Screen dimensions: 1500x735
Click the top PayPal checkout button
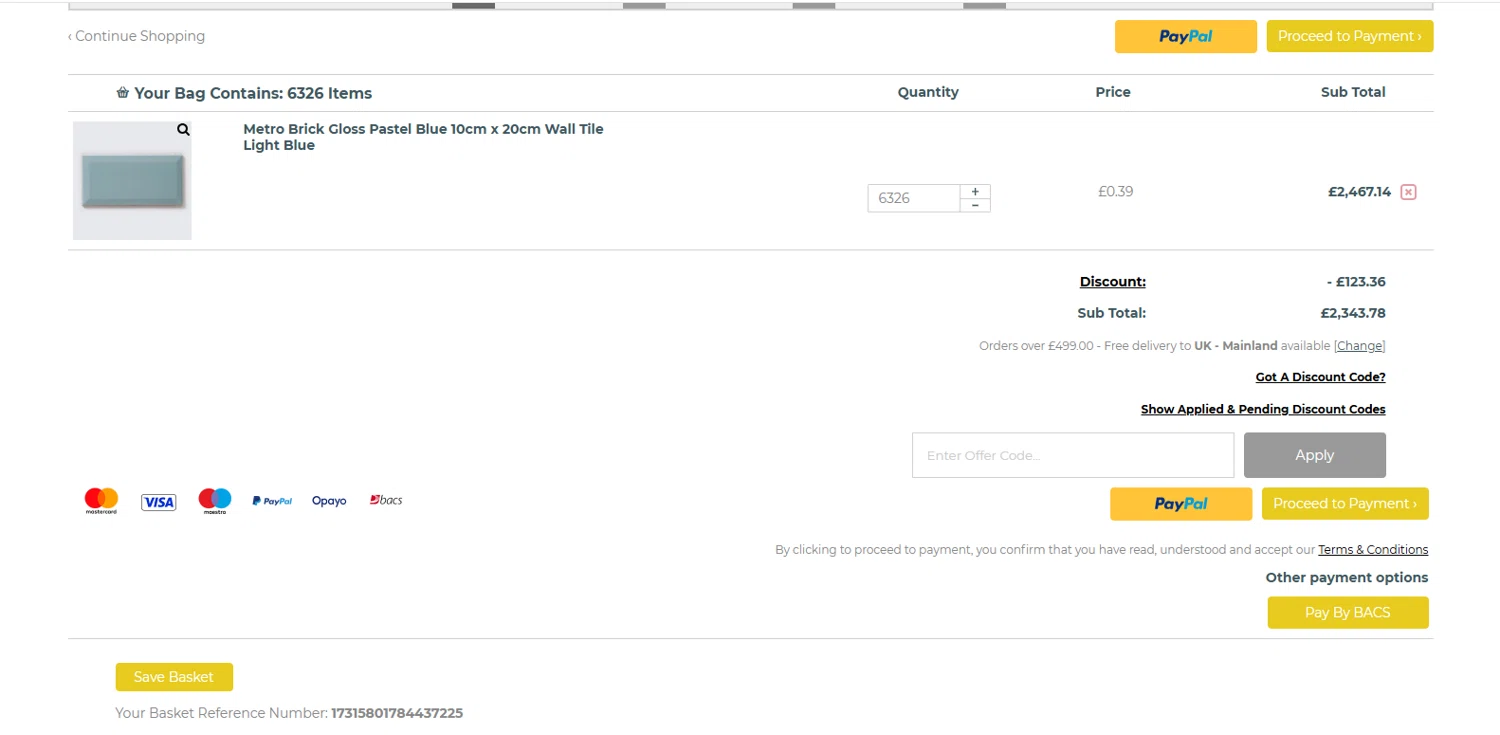(x=1185, y=37)
